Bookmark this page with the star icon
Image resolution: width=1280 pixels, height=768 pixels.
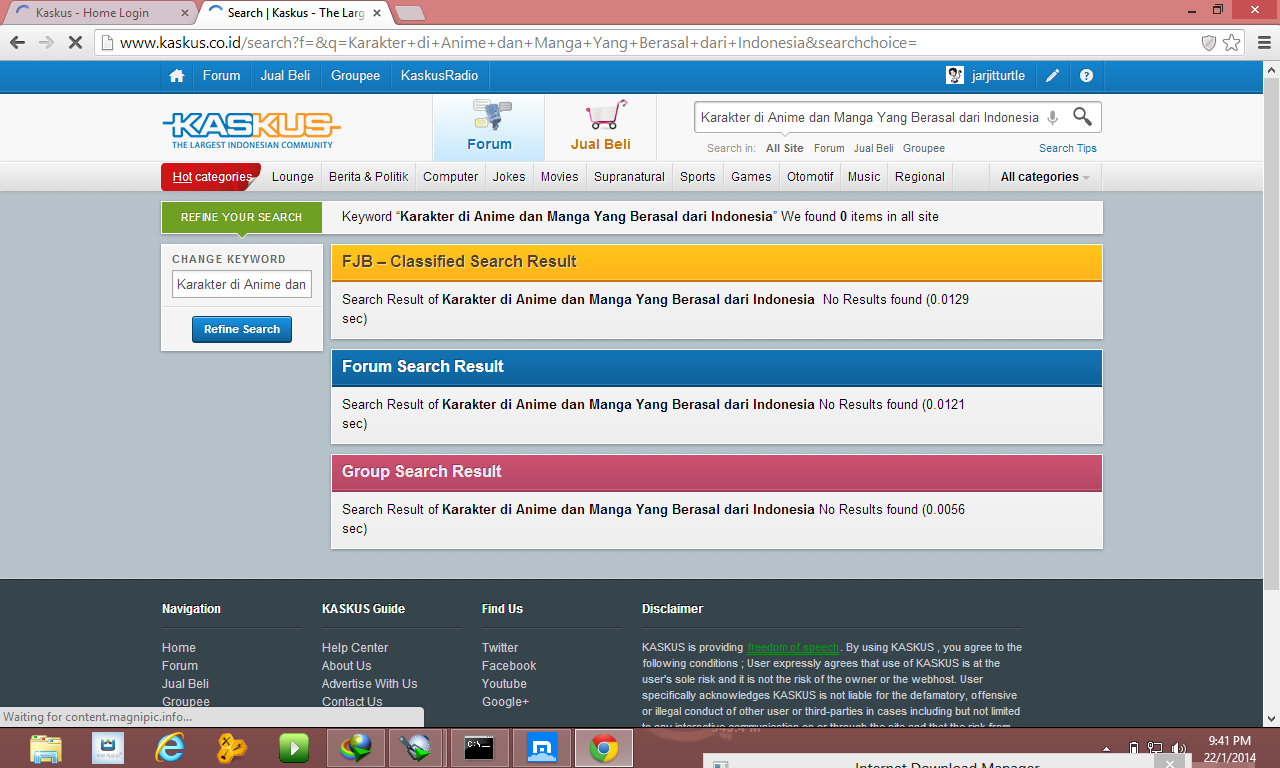coord(1232,43)
